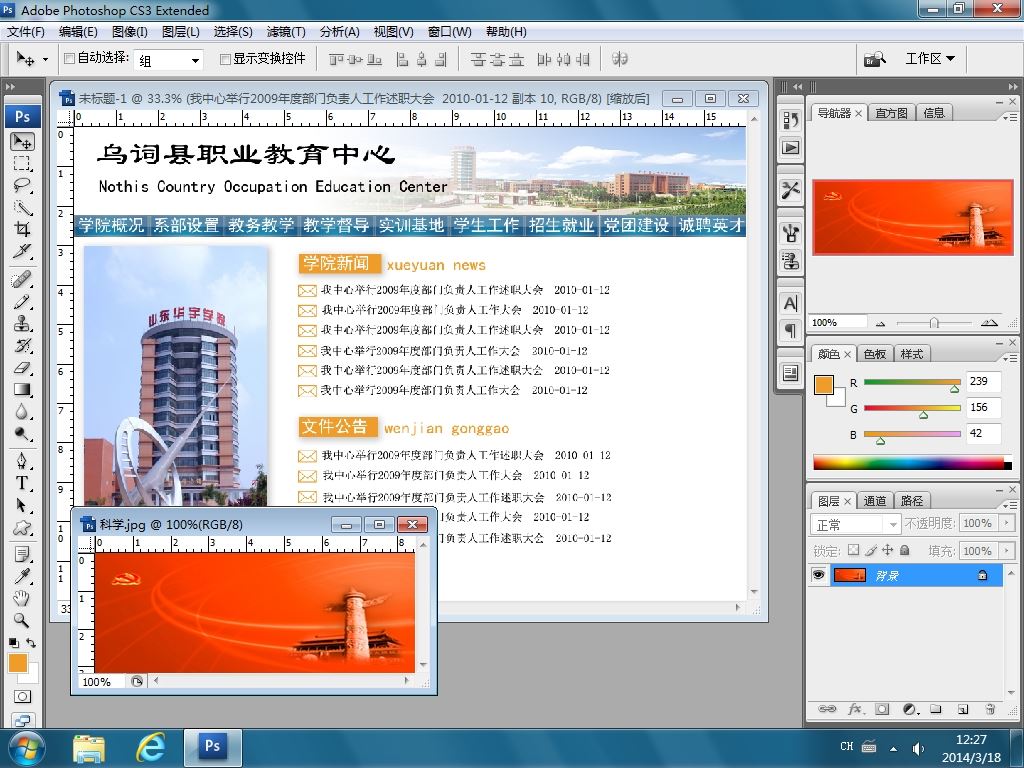Select the 背景 layer thumbnail

point(850,575)
